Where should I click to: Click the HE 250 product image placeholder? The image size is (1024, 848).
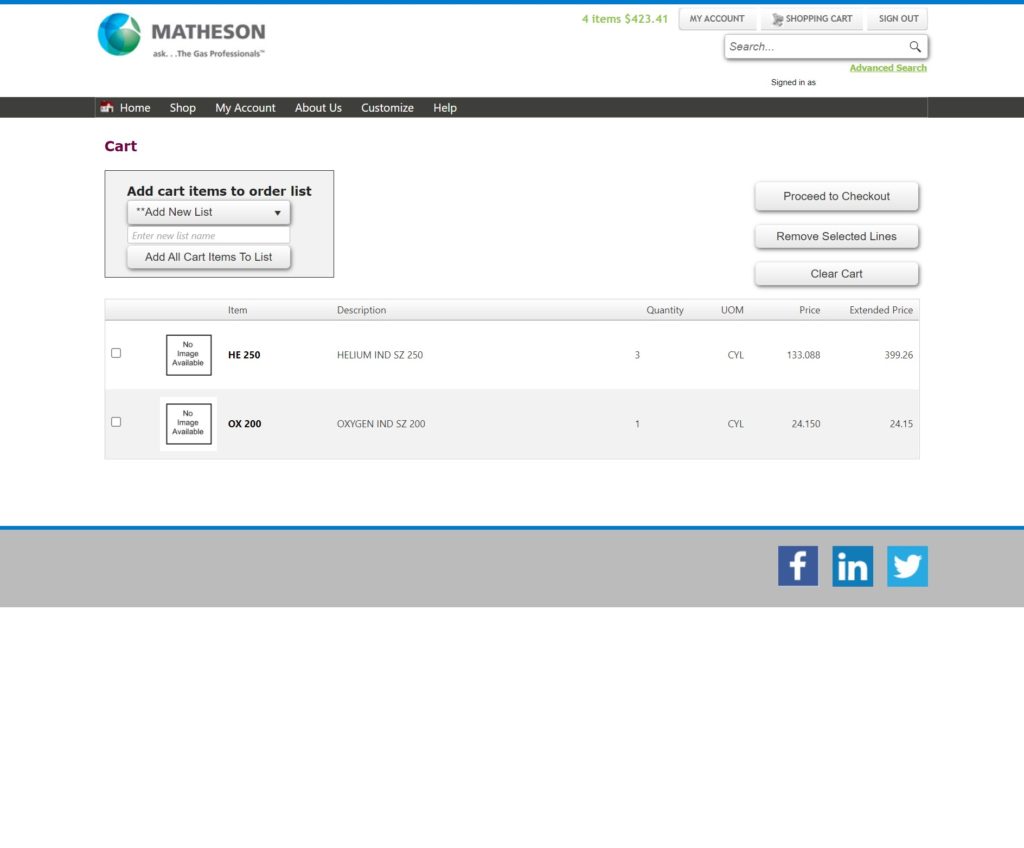tap(188, 355)
